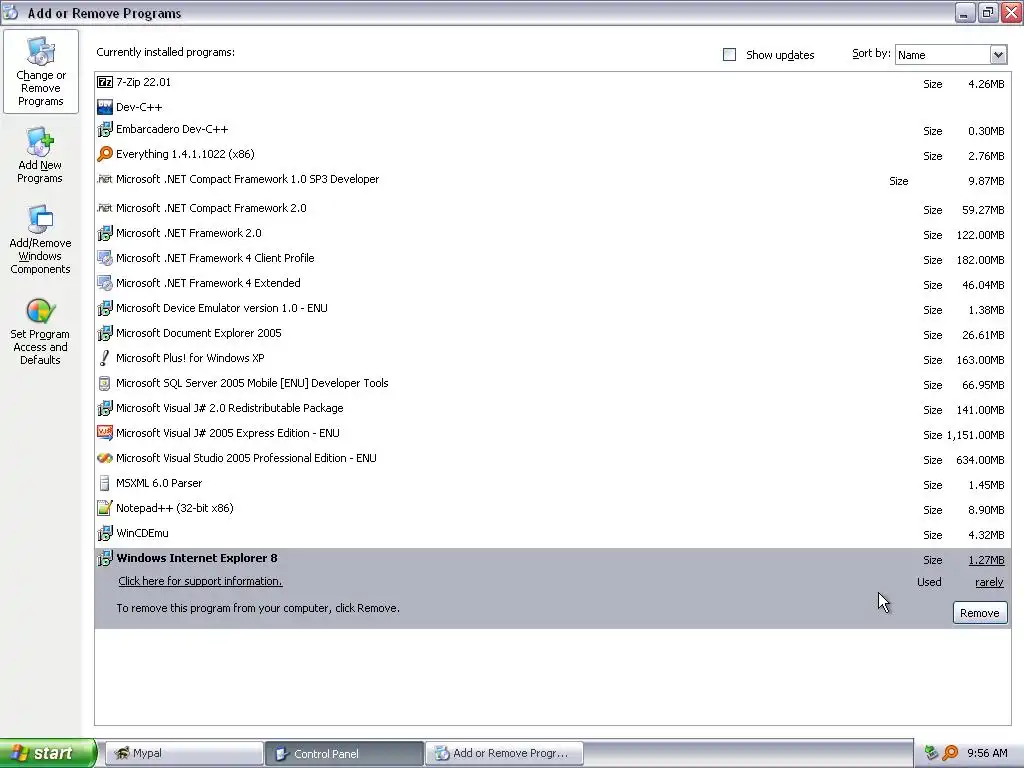Remove Windows Internet Explorer 8

coord(980,613)
